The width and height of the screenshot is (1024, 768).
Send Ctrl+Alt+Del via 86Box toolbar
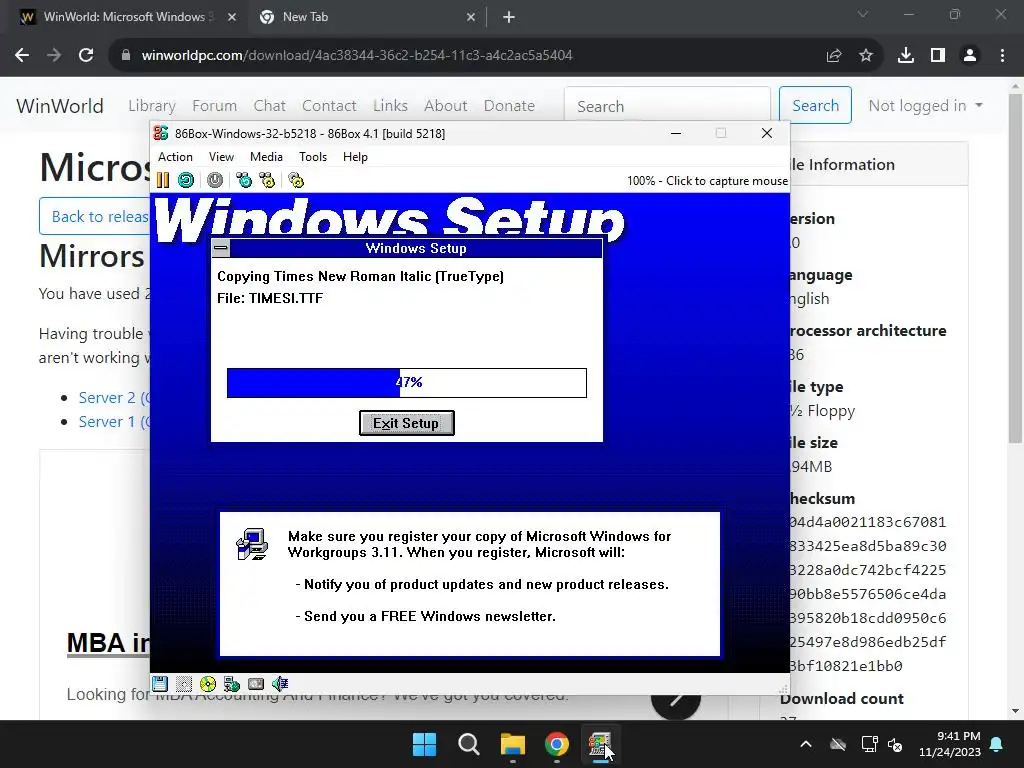point(244,180)
